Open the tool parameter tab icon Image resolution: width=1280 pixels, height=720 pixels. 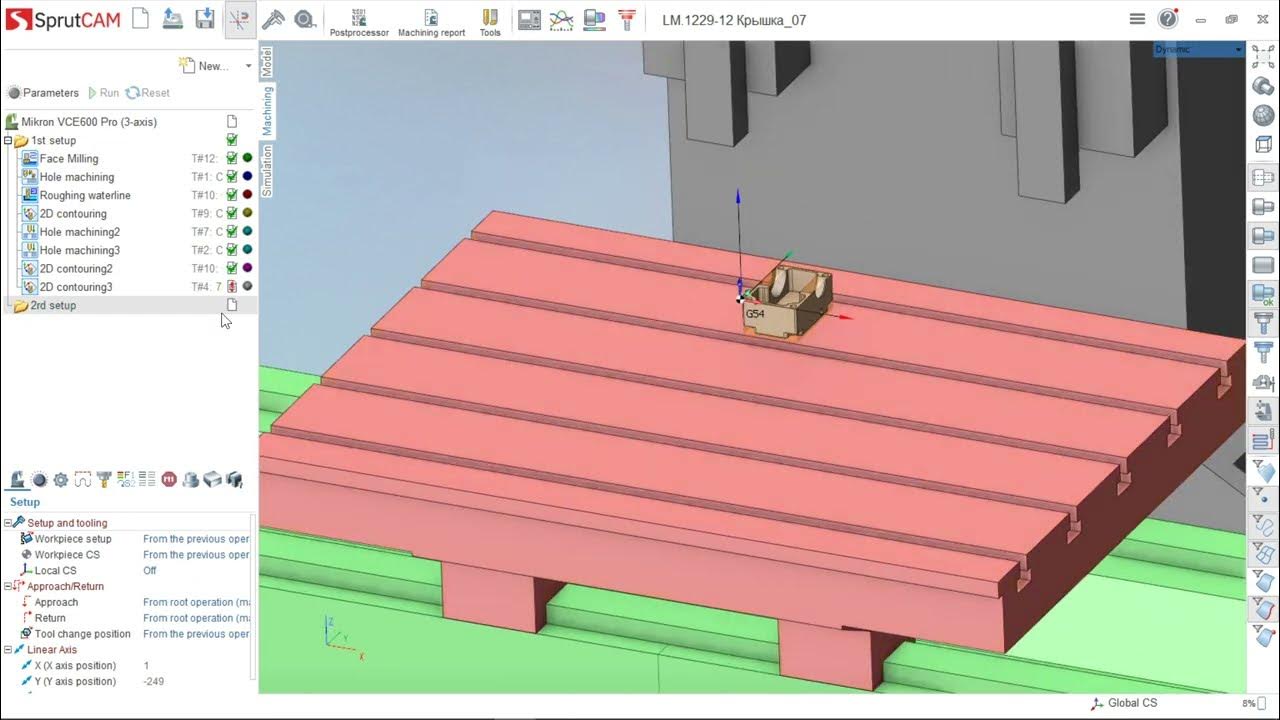tap(104, 480)
